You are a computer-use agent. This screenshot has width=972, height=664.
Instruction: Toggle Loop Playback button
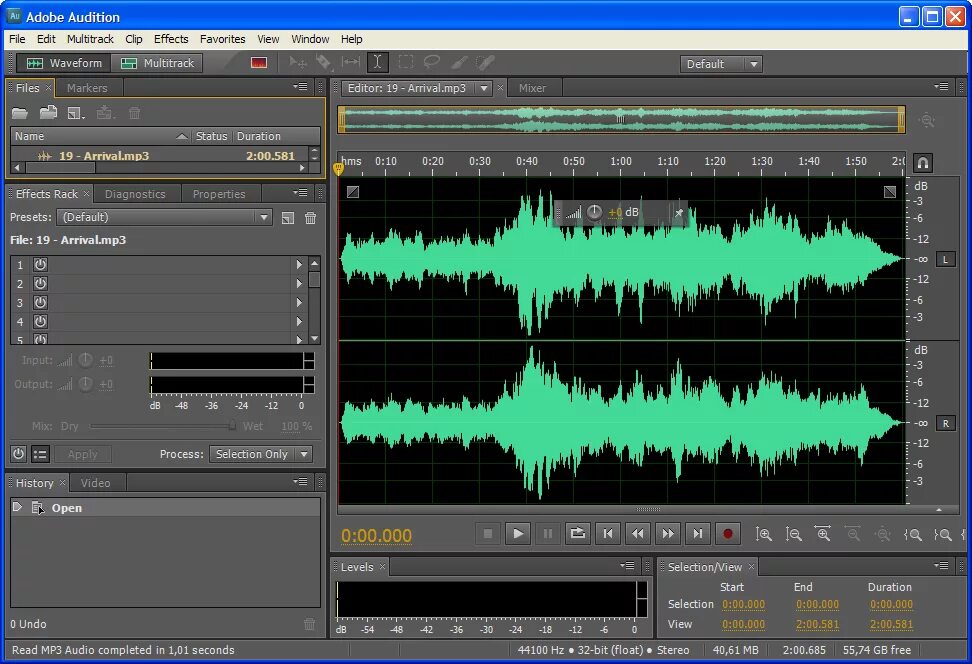tap(577, 534)
